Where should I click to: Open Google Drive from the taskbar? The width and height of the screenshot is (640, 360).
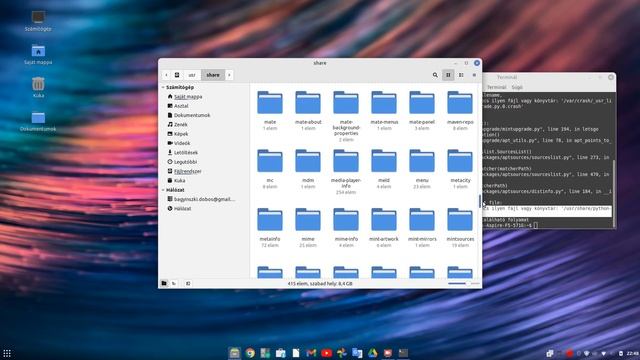pyautogui.click(x=372, y=353)
